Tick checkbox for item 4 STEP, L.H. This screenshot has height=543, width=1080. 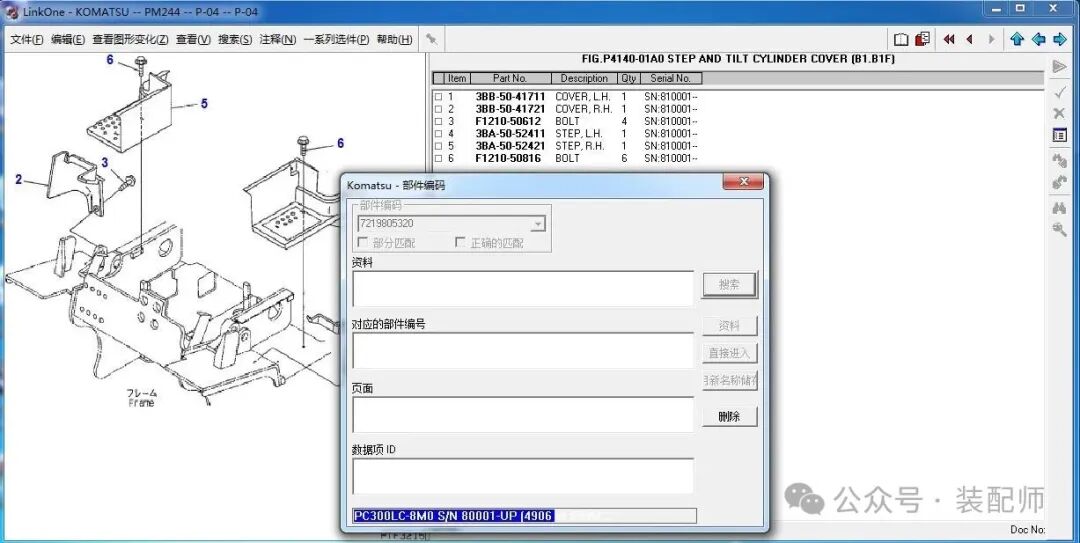pos(438,134)
